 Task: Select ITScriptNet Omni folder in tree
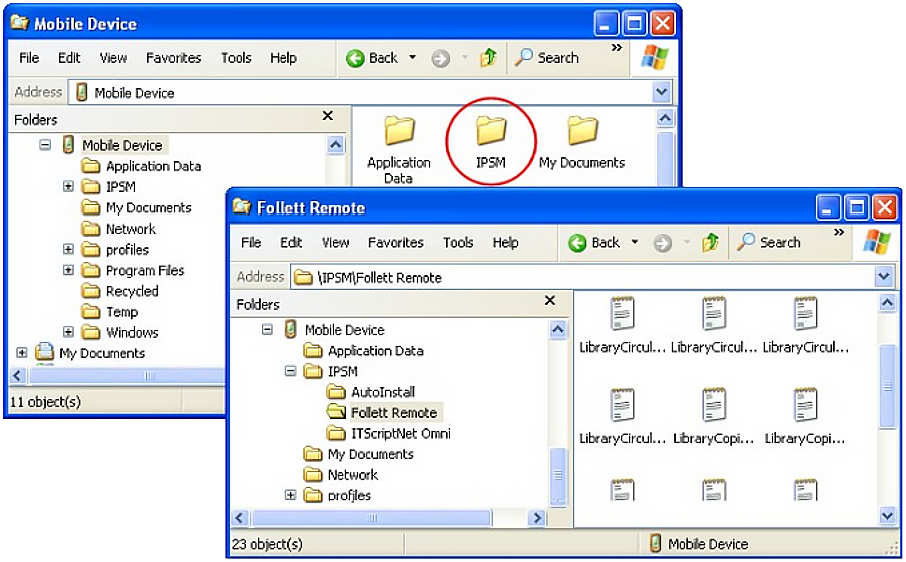400,433
